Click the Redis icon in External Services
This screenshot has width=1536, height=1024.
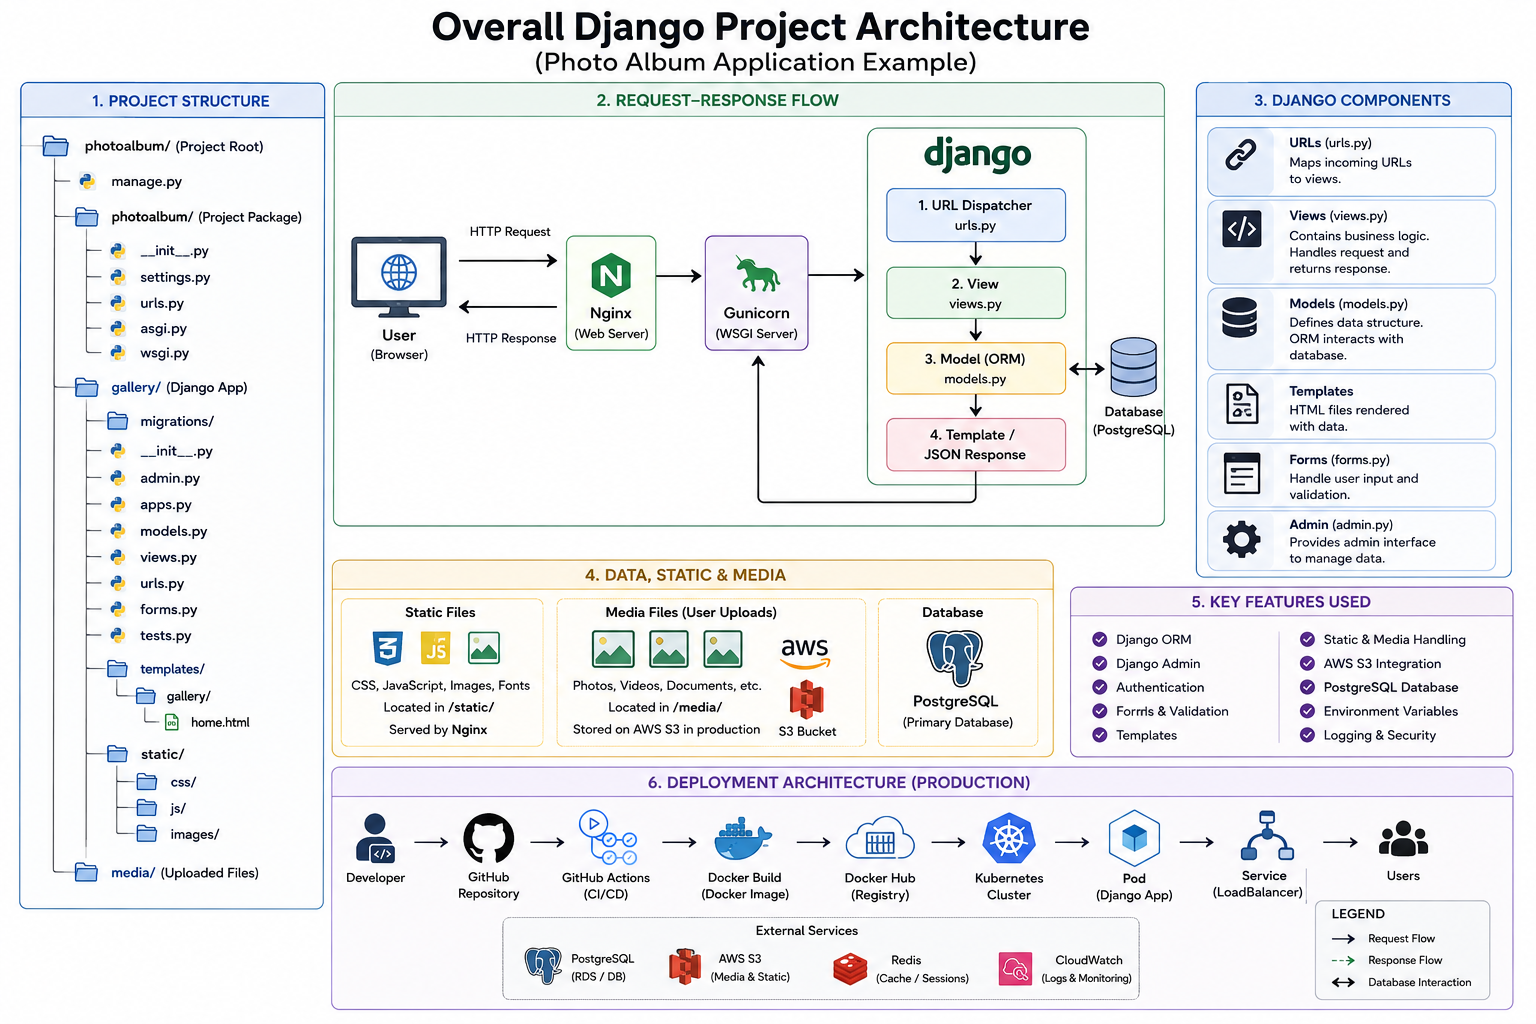pyautogui.click(x=850, y=968)
